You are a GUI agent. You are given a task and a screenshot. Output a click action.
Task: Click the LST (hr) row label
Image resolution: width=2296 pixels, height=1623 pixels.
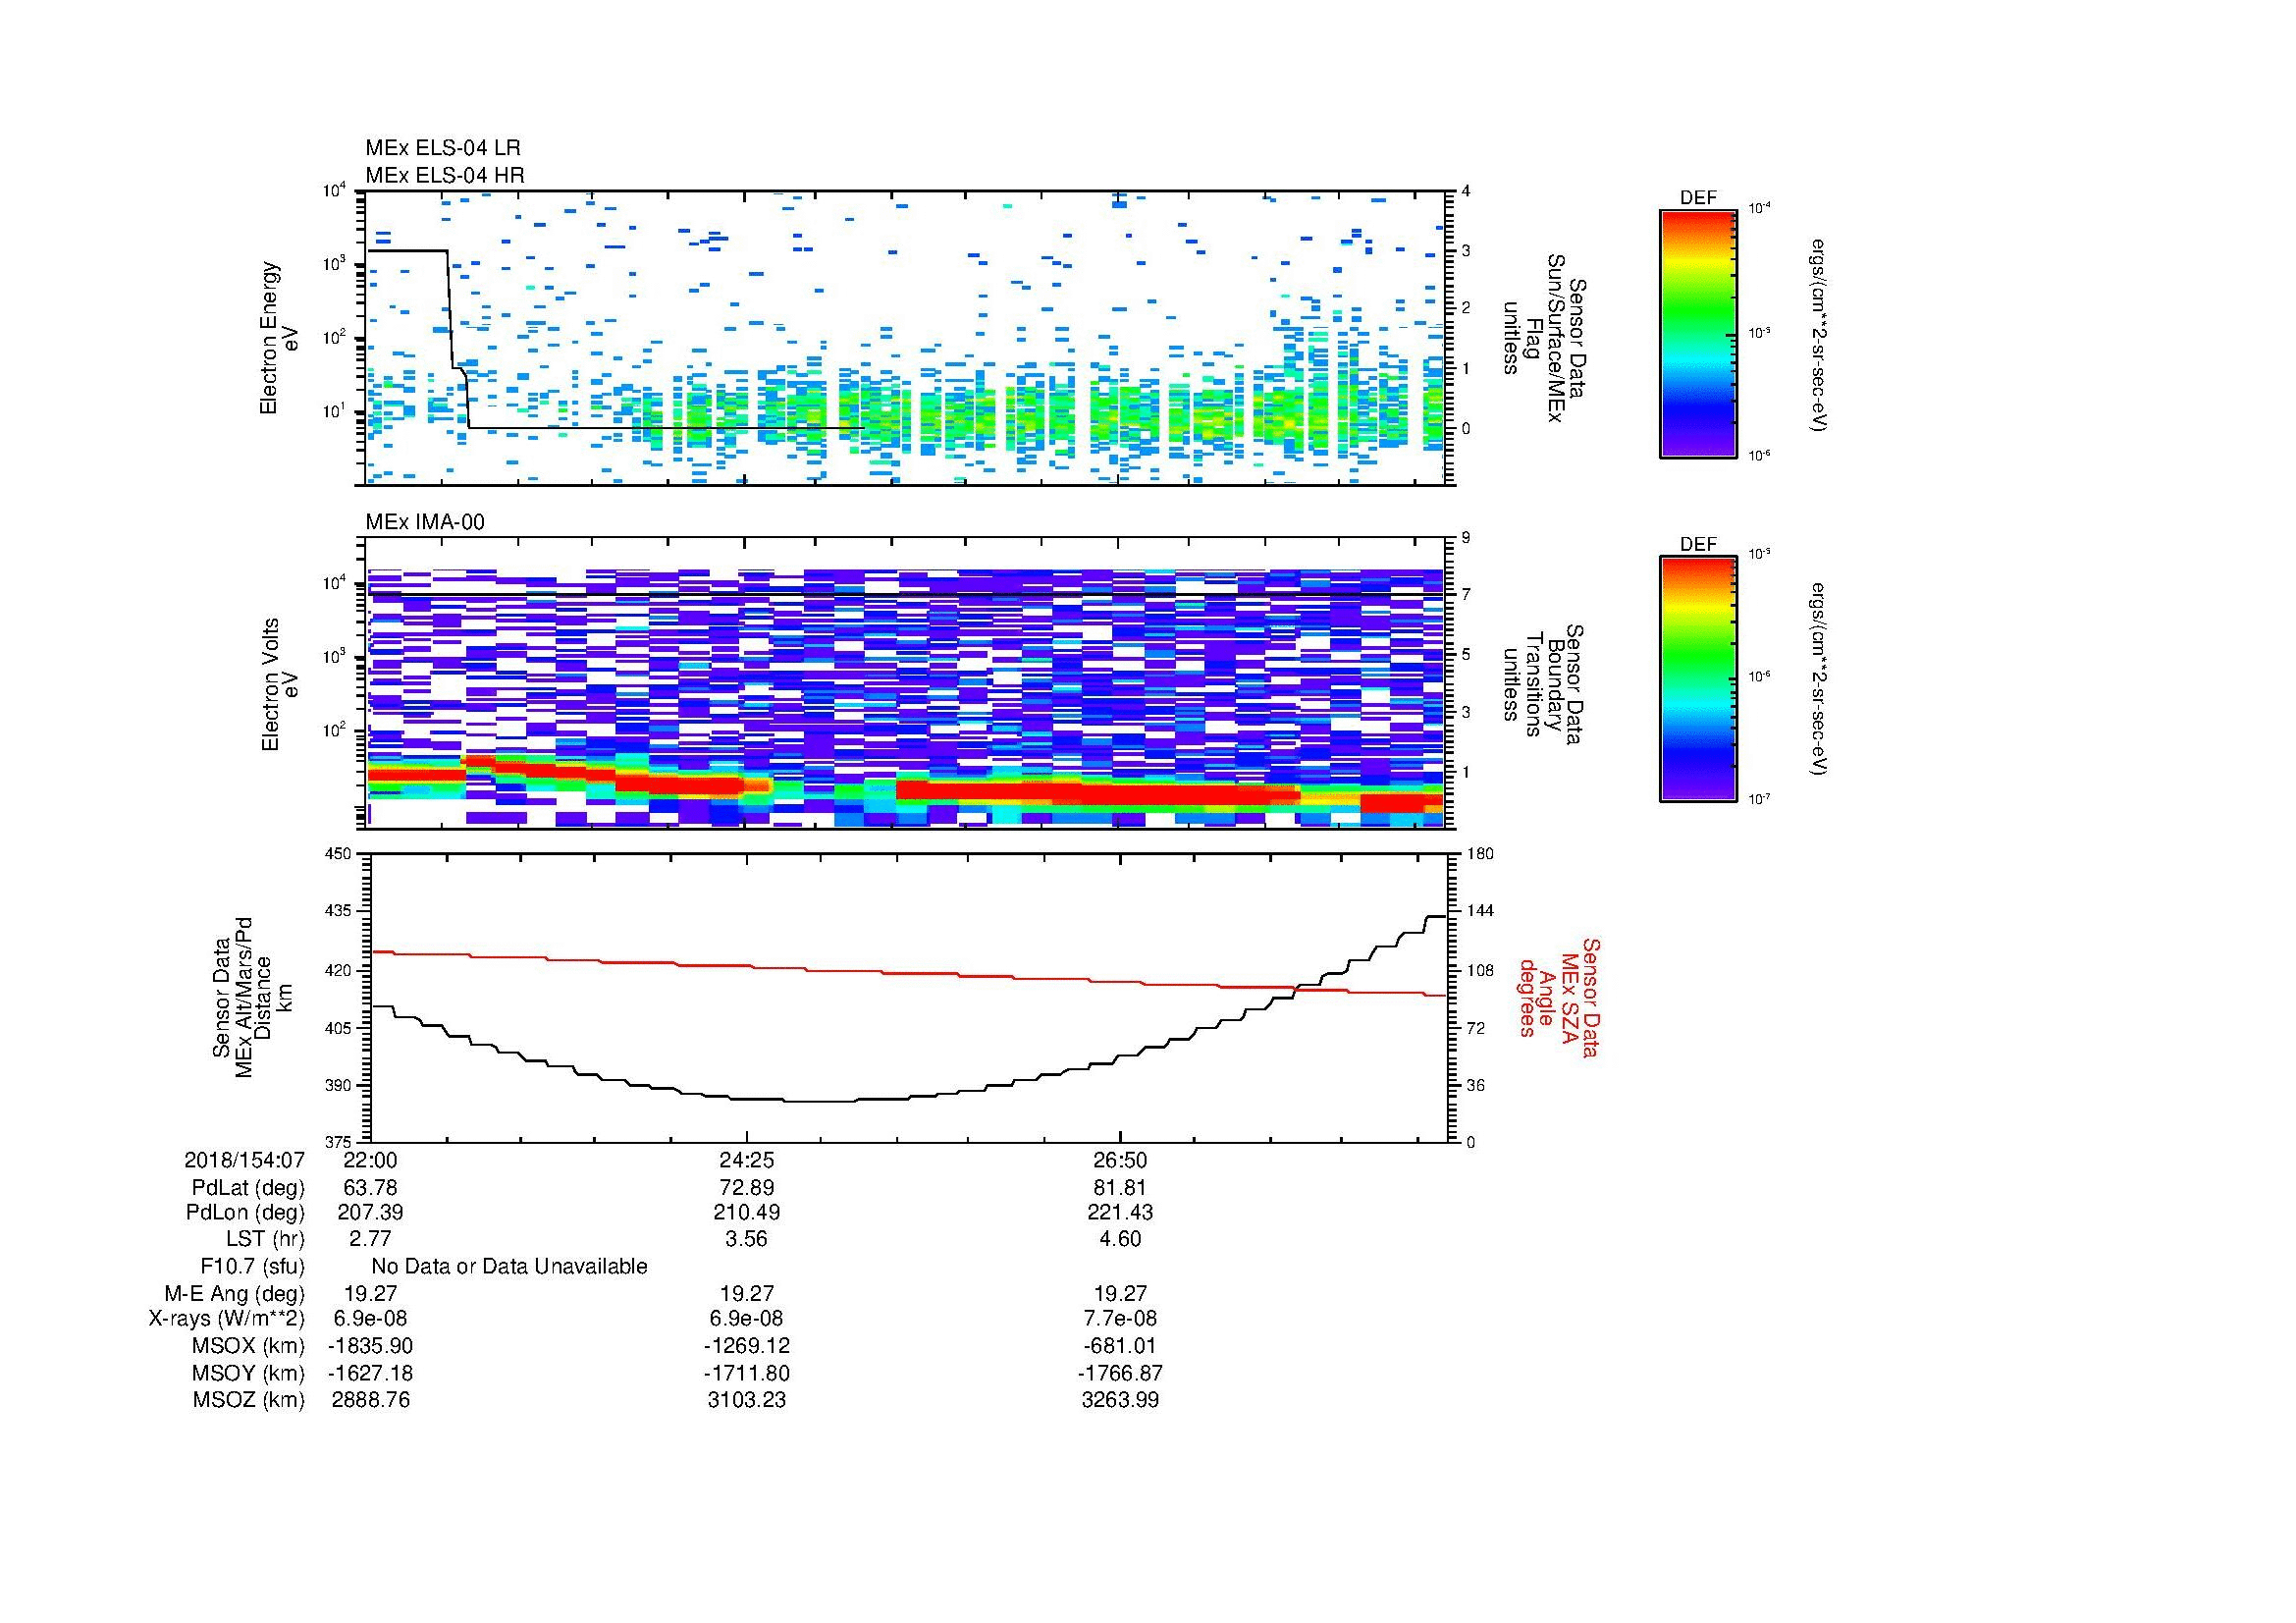[265, 1239]
